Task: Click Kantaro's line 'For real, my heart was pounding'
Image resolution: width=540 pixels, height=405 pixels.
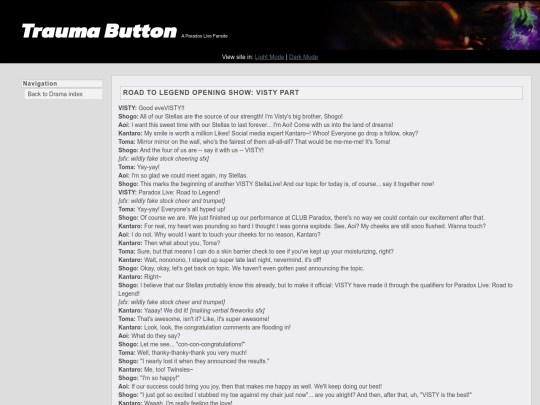Action: pyautogui.click(x=302, y=226)
